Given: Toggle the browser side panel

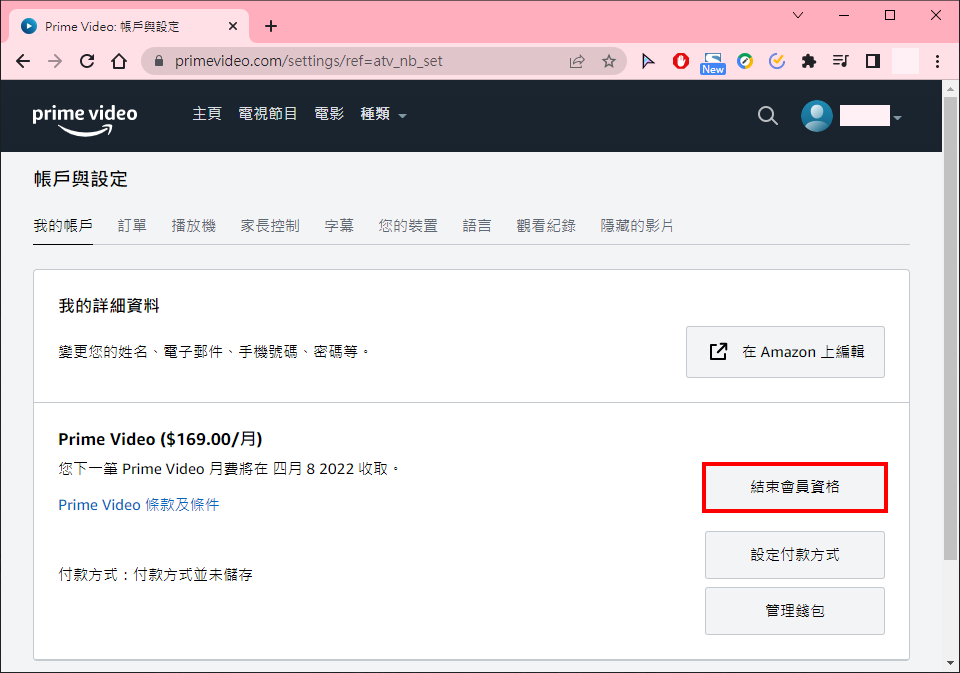Looking at the screenshot, I should click(873, 61).
